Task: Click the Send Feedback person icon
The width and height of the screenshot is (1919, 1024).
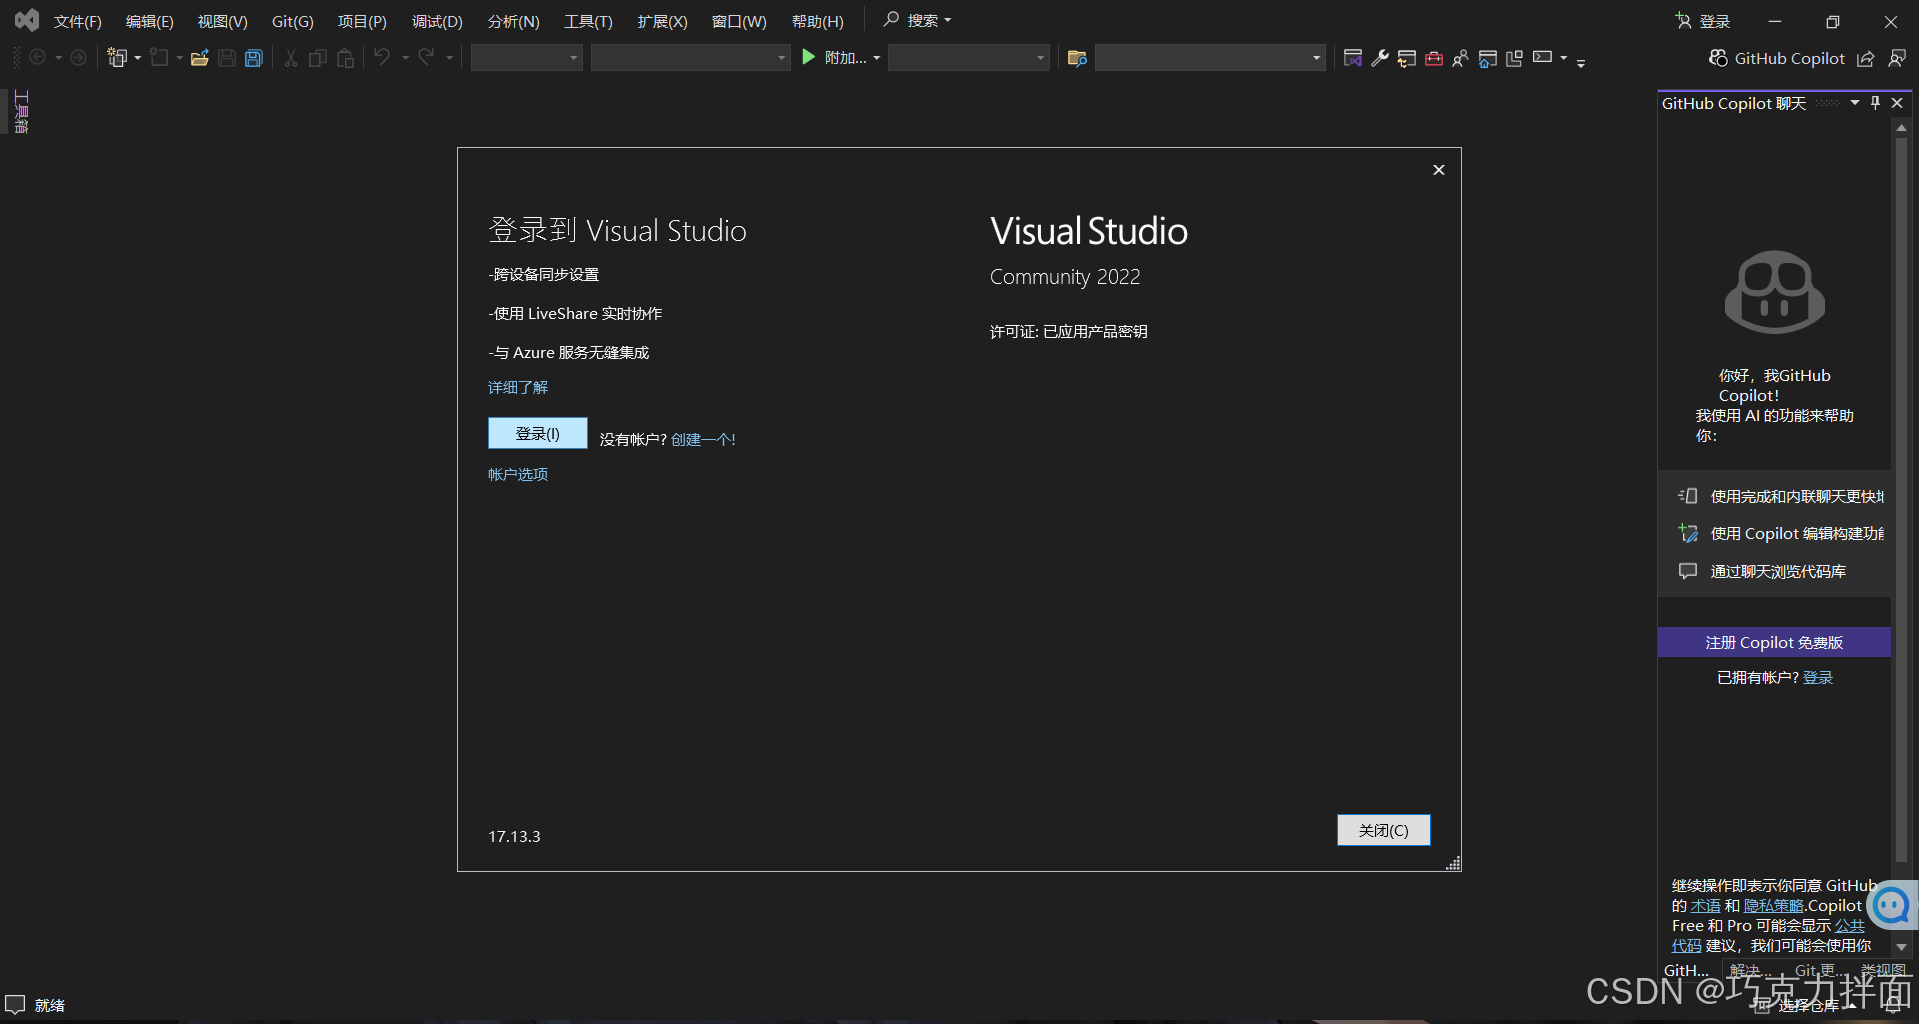Action: 1897,59
